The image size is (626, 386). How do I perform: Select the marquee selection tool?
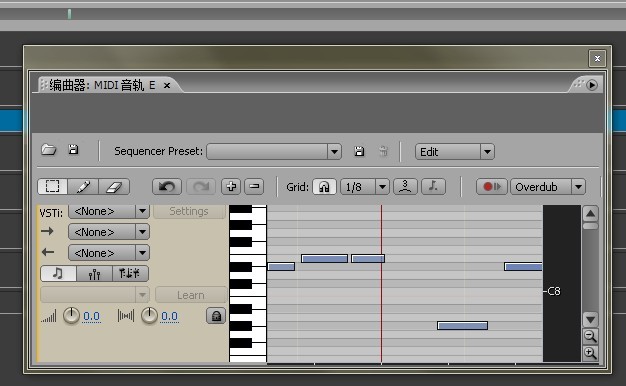53,186
